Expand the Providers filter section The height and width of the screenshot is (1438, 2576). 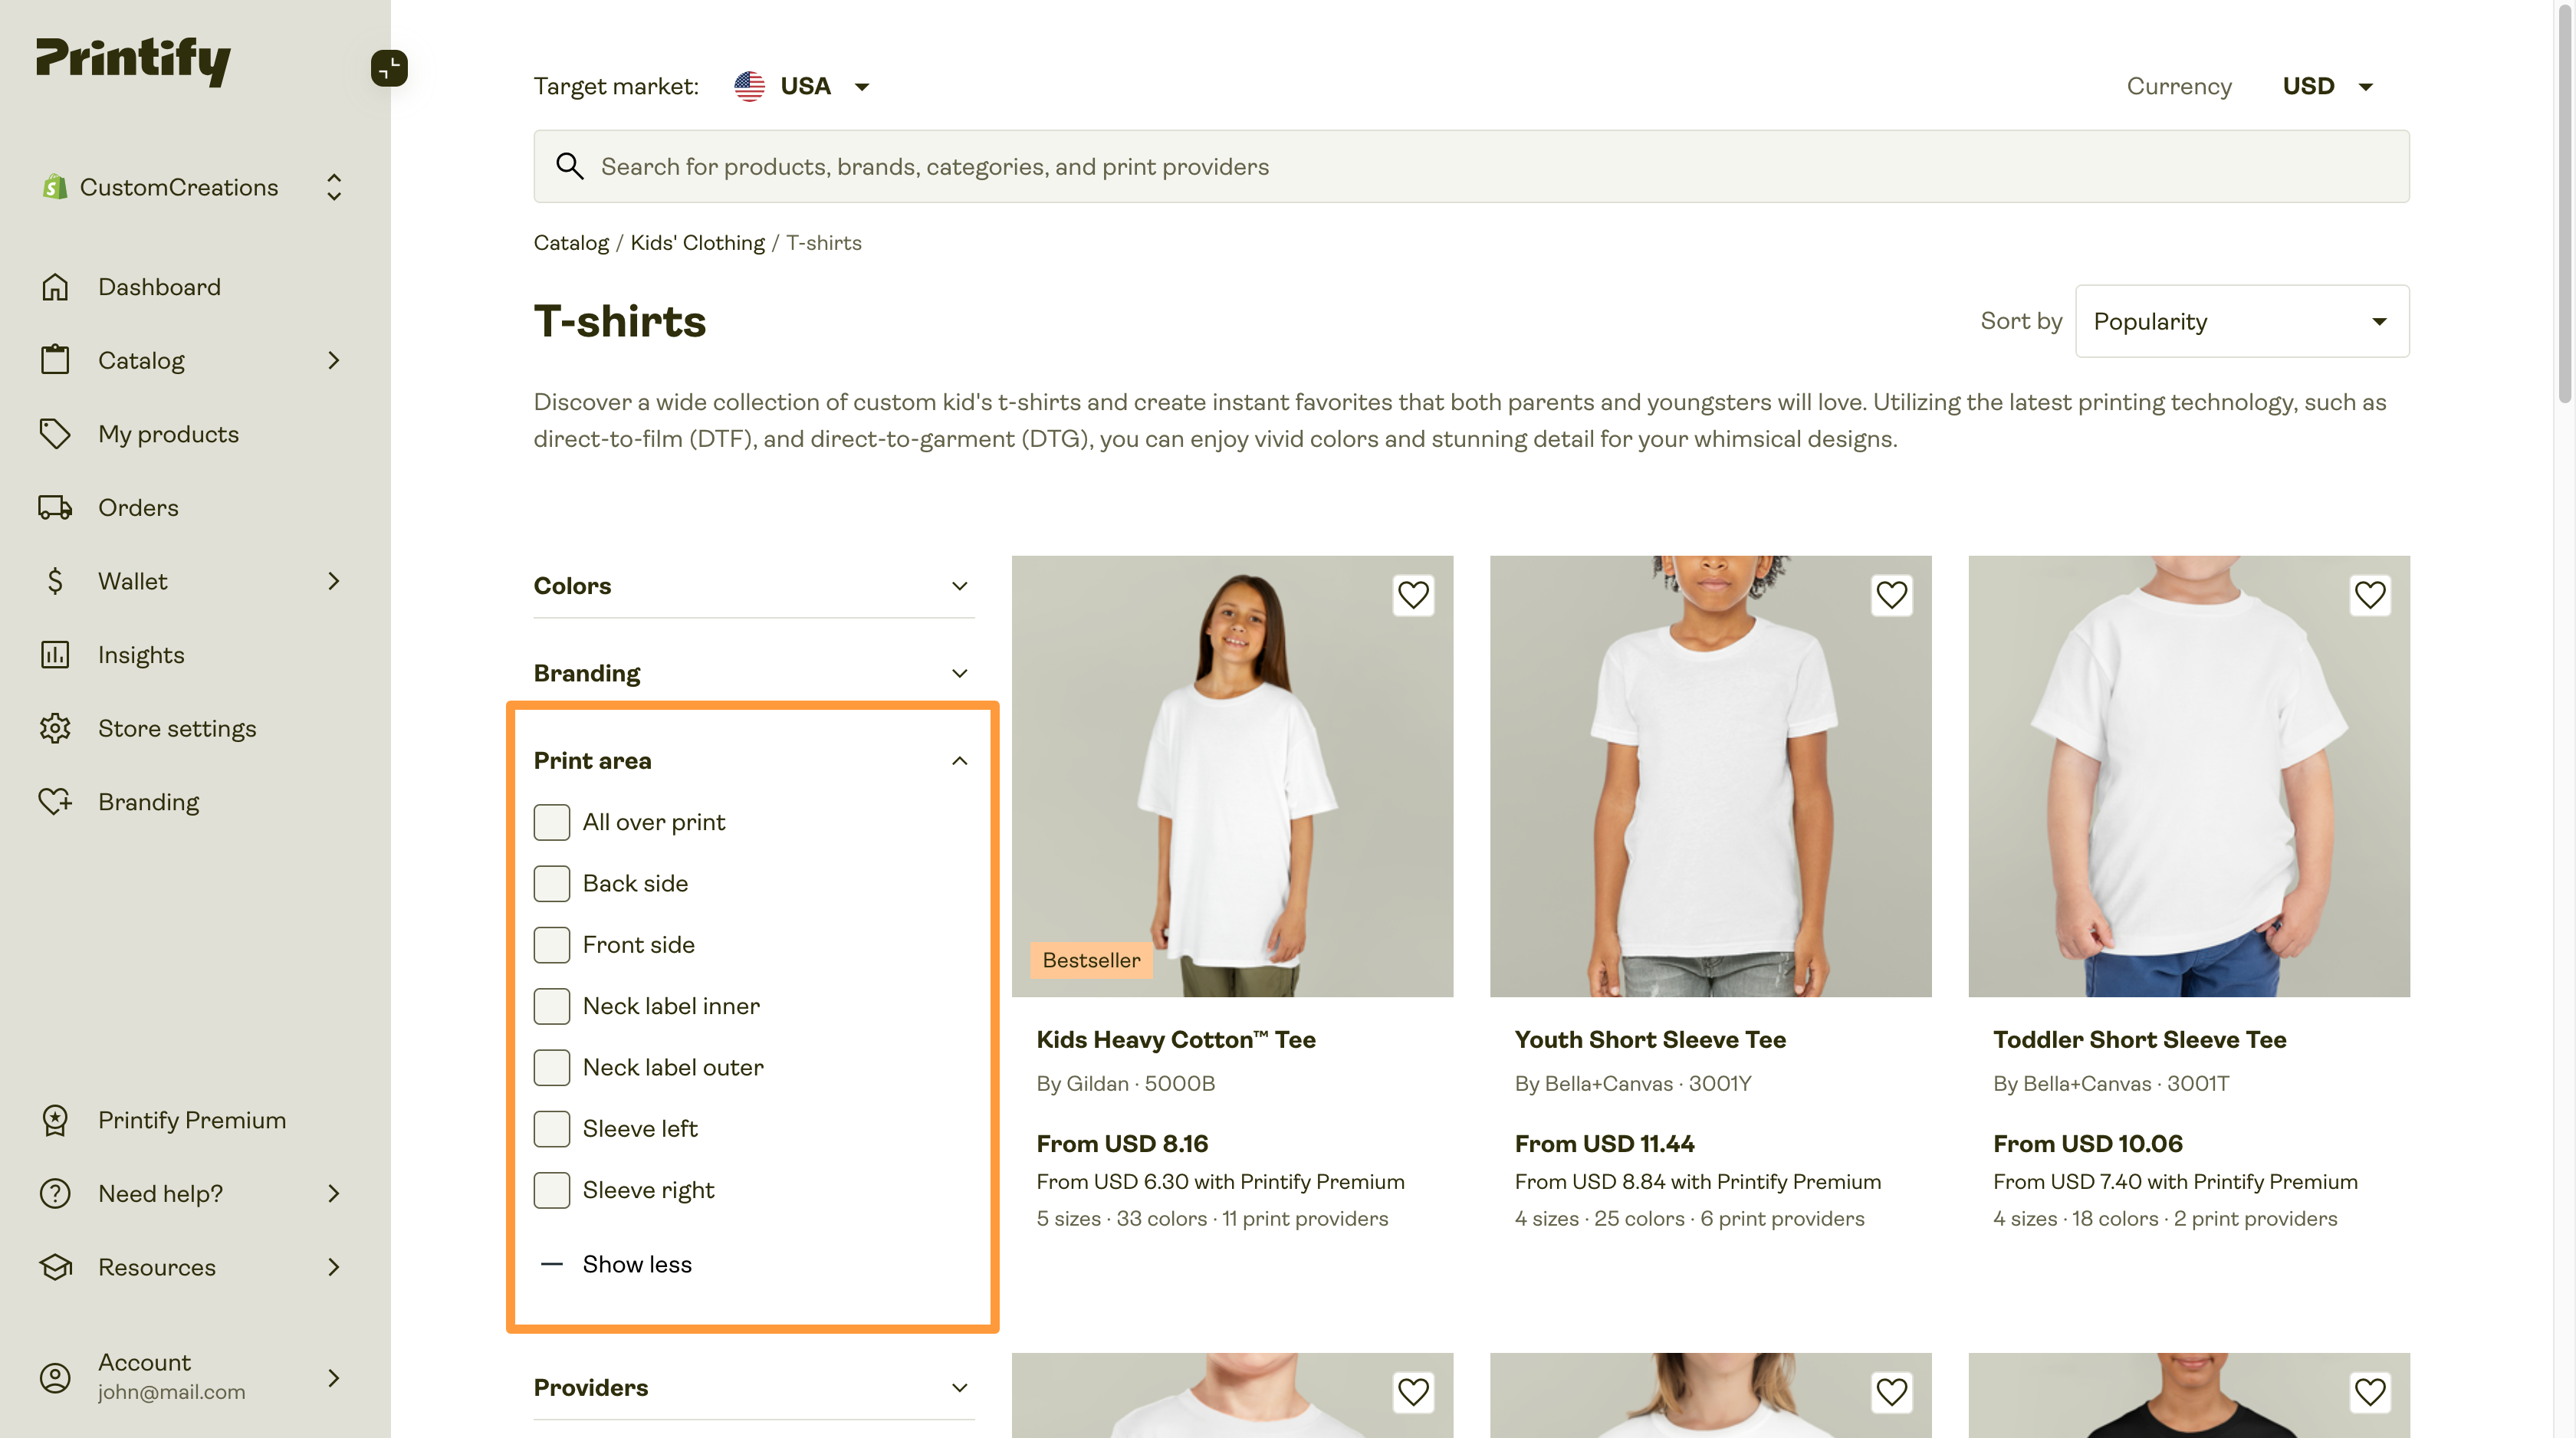(754, 1387)
